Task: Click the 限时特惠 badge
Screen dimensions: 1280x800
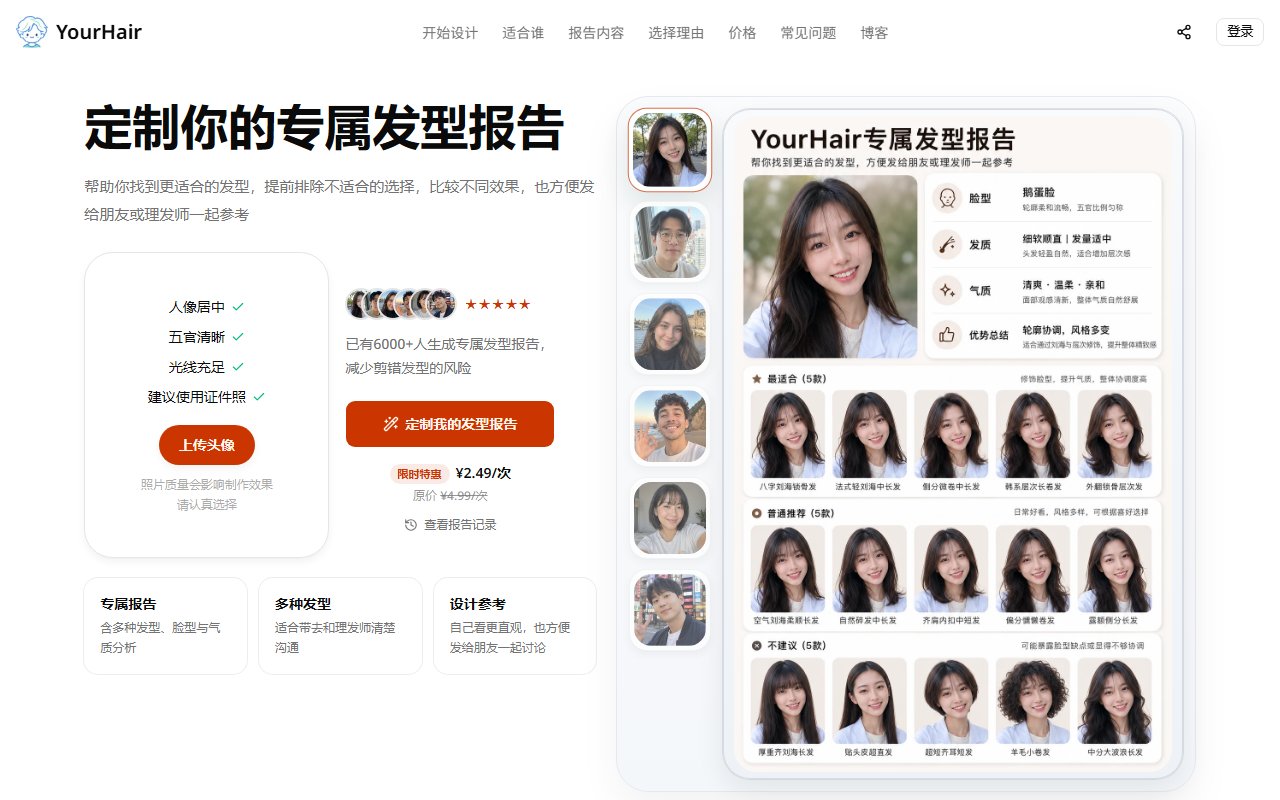Action: pyautogui.click(x=418, y=474)
